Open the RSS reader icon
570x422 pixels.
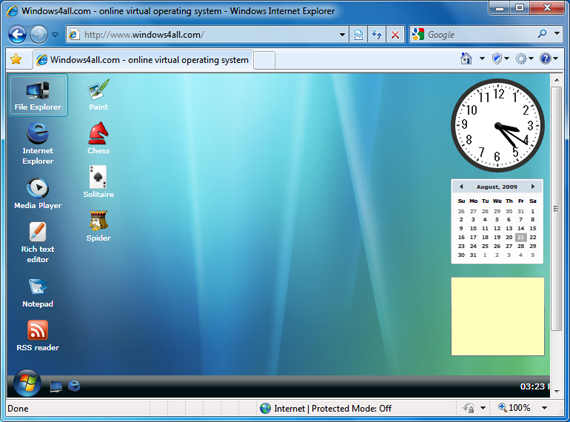click(x=38, y=336)
